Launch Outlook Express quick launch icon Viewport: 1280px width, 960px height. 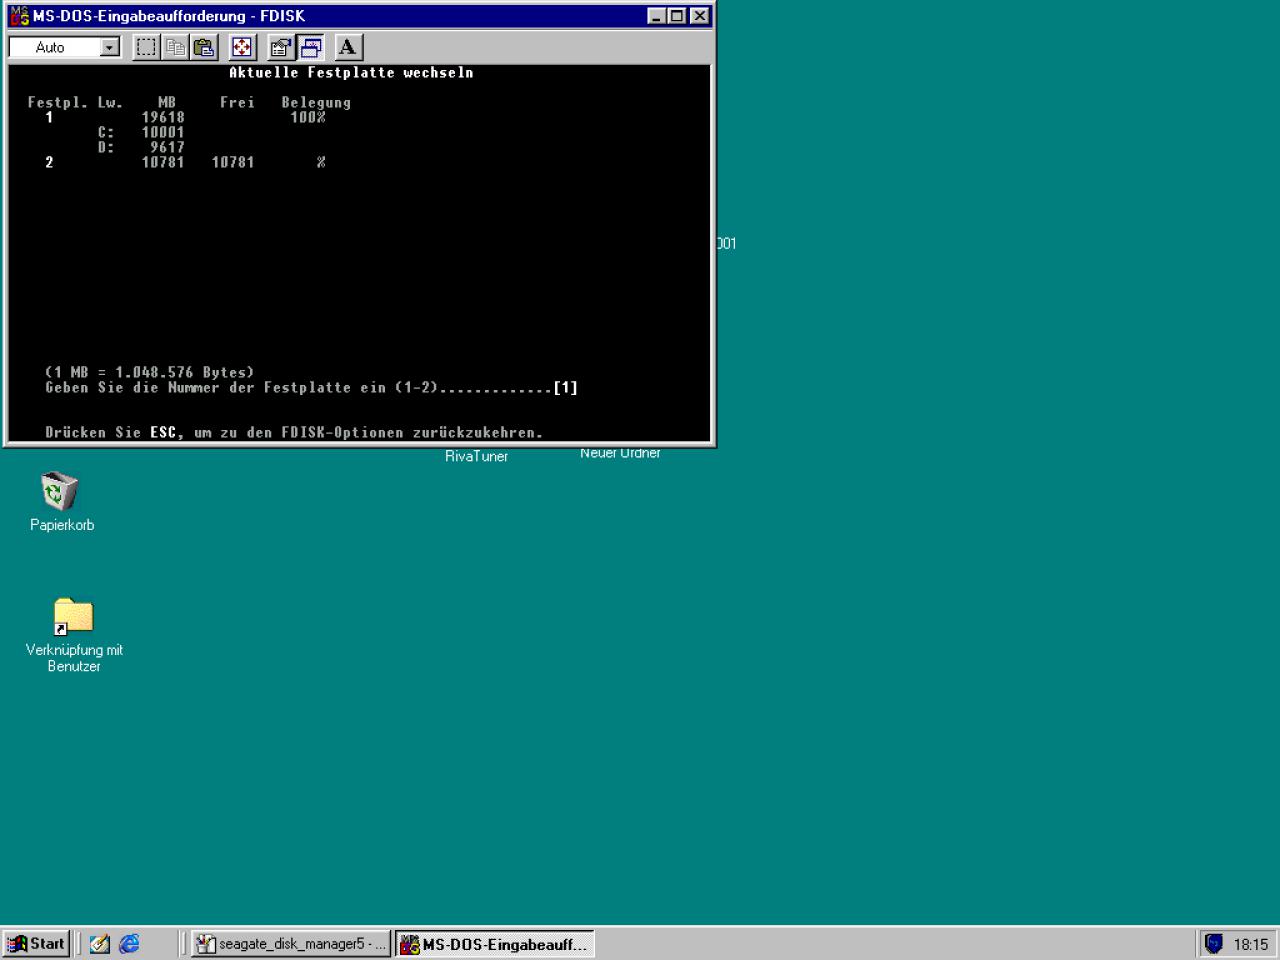point(99,943)
